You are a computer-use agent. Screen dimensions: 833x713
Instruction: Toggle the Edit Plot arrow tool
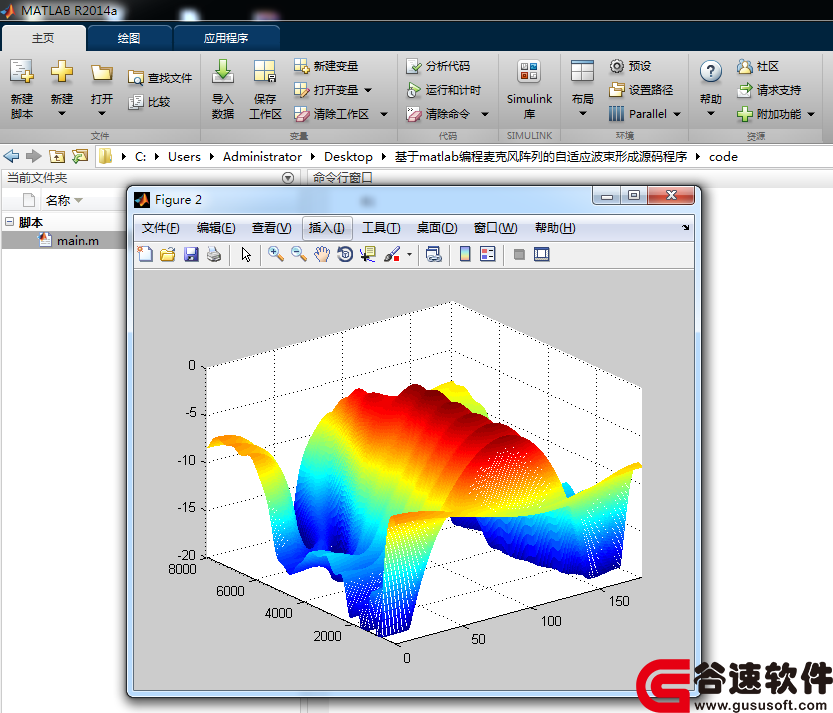(x=245, y=254)
